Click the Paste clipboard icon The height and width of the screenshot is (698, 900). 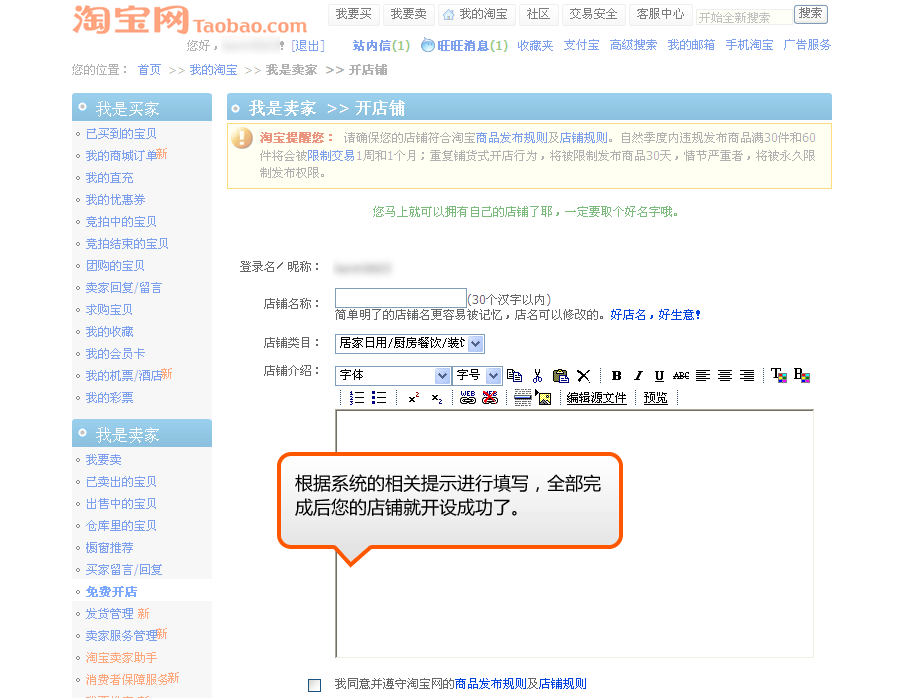click(x=560, y=375)
